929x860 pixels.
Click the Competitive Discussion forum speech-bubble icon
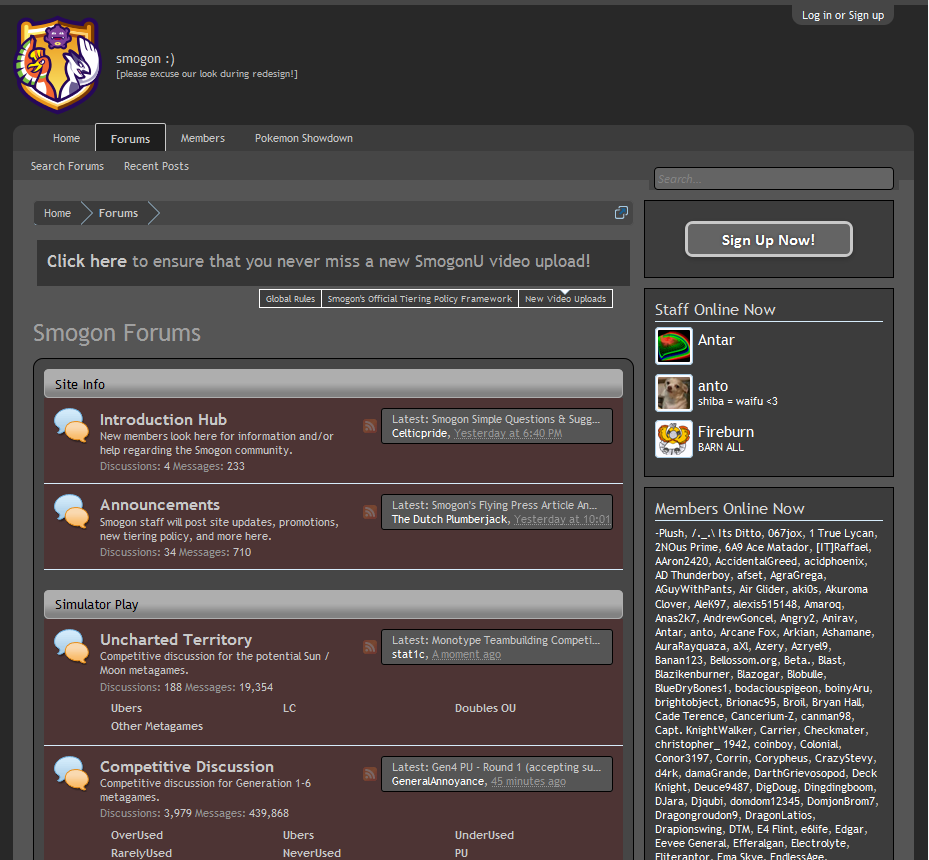pos(71,773)
